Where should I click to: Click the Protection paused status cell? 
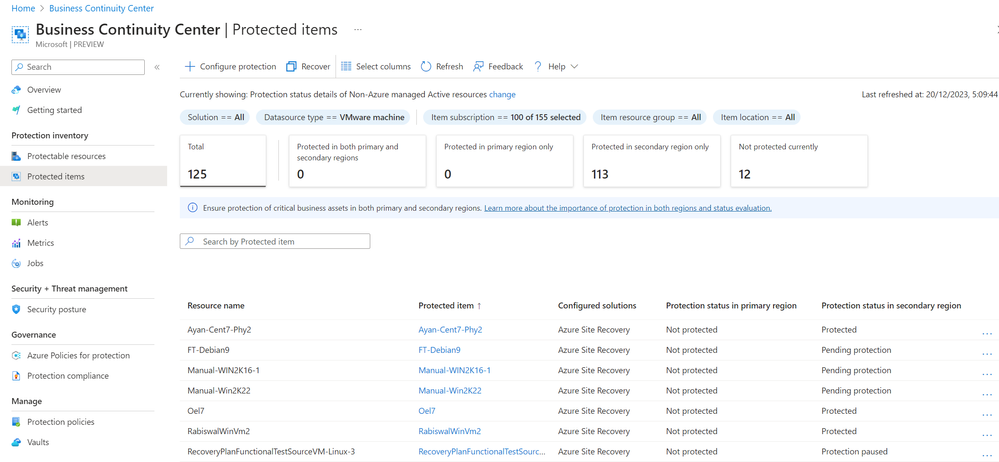pos(854,452)
